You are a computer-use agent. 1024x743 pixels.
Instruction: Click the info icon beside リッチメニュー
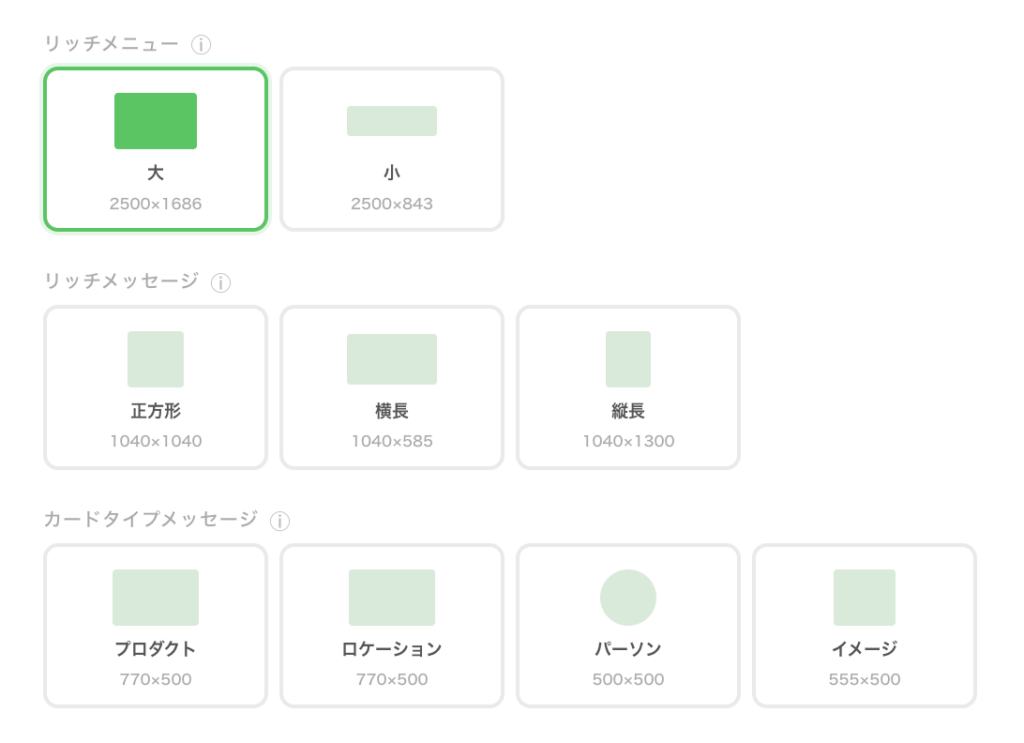pyautogui.click(x=201, y=45)
